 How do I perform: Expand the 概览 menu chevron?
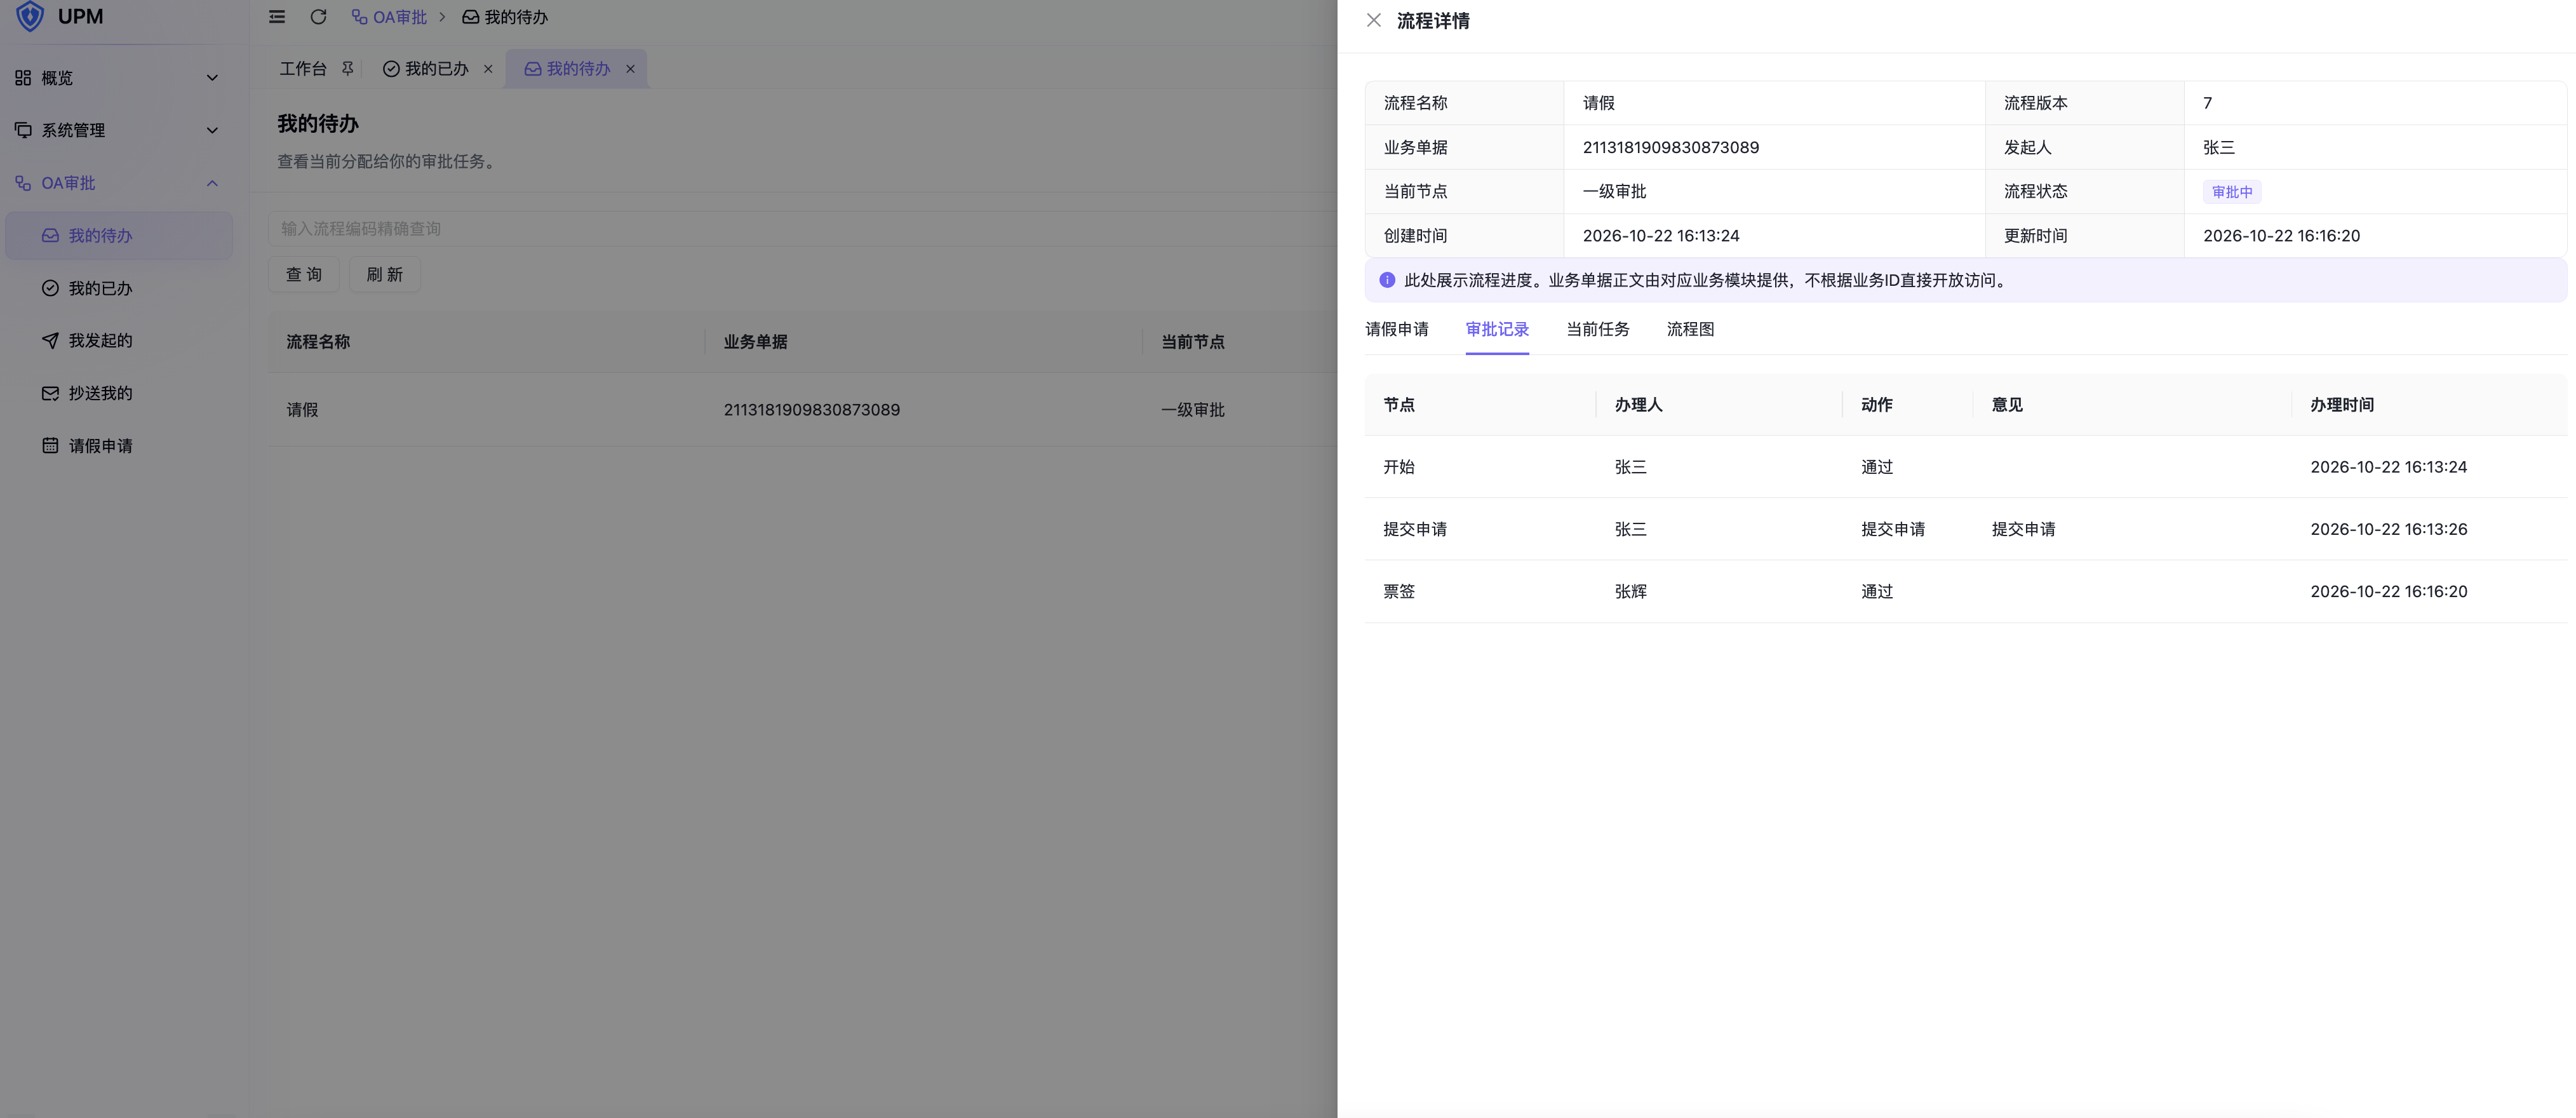pos(212,78)
